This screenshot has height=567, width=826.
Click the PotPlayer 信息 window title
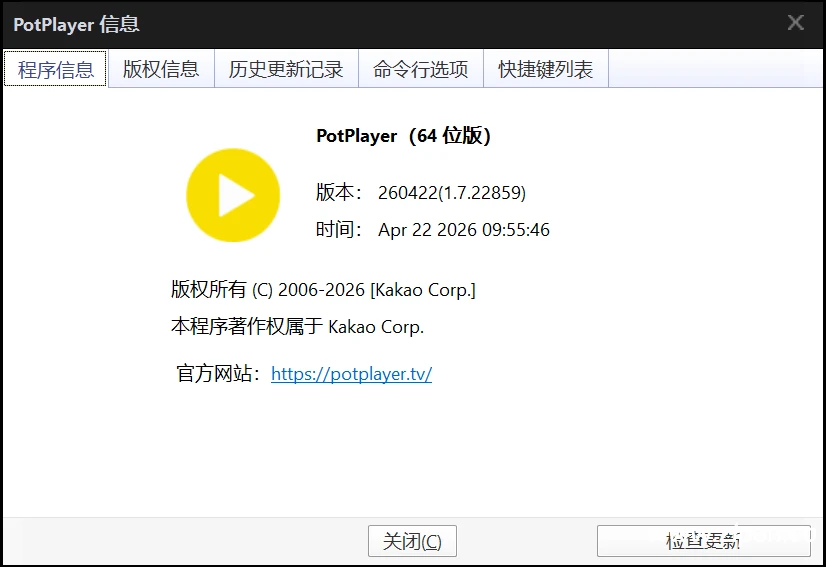pyautogui.click(x=76, y=24)
